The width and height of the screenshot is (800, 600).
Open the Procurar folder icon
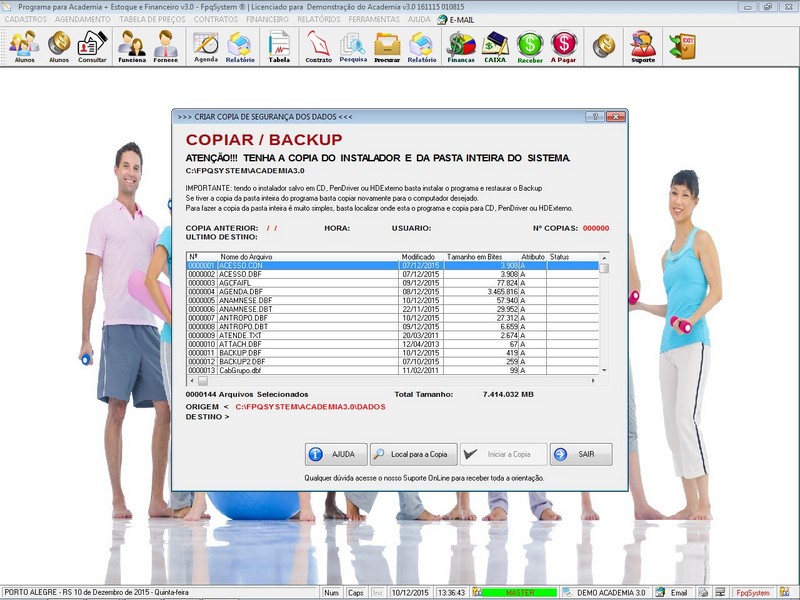point(387,46)
